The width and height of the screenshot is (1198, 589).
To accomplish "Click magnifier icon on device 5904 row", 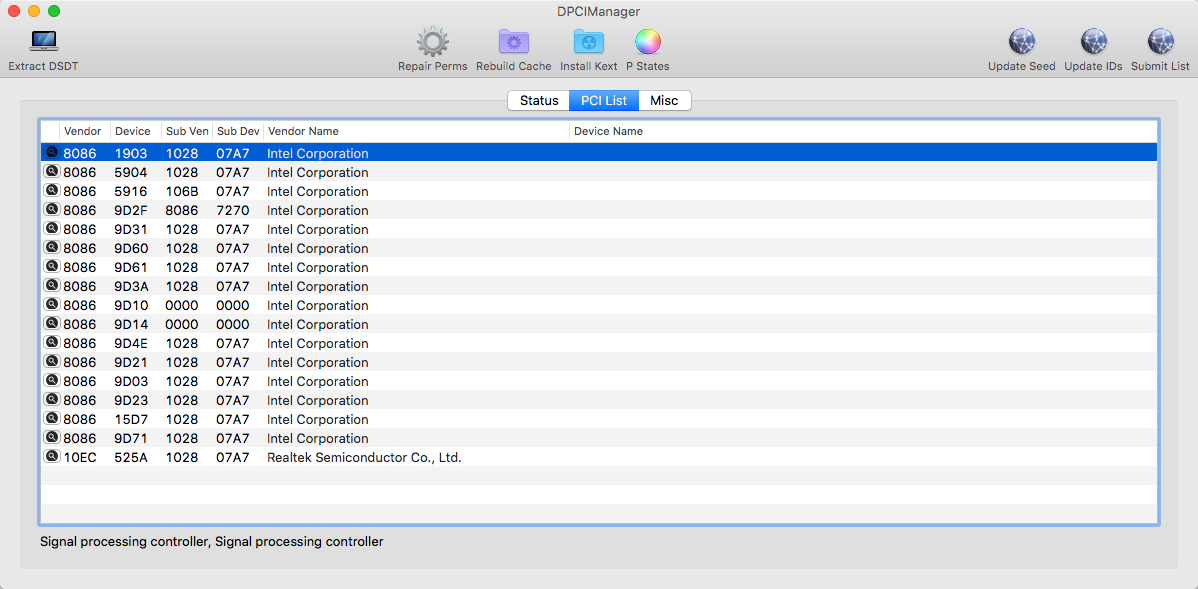I will pos(52,172).
